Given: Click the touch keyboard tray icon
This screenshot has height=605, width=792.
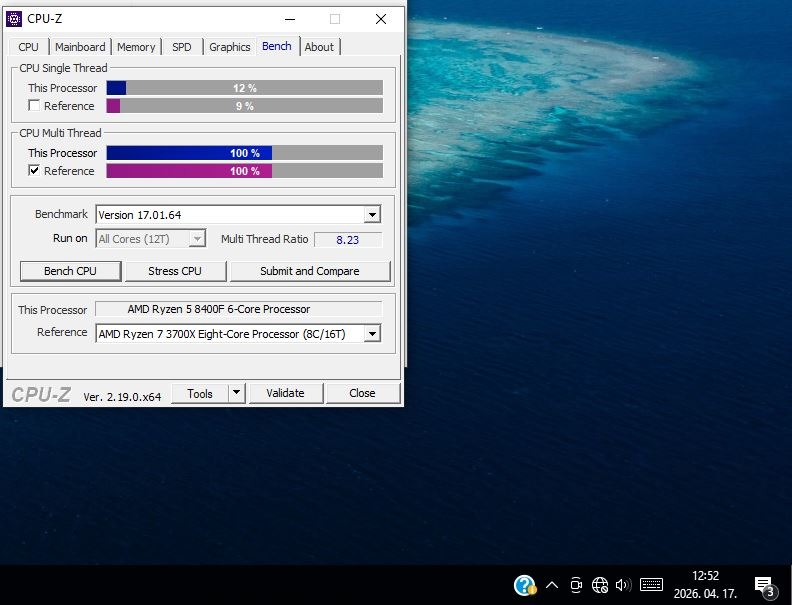Looking at the screenshot, I should (651, 585).
